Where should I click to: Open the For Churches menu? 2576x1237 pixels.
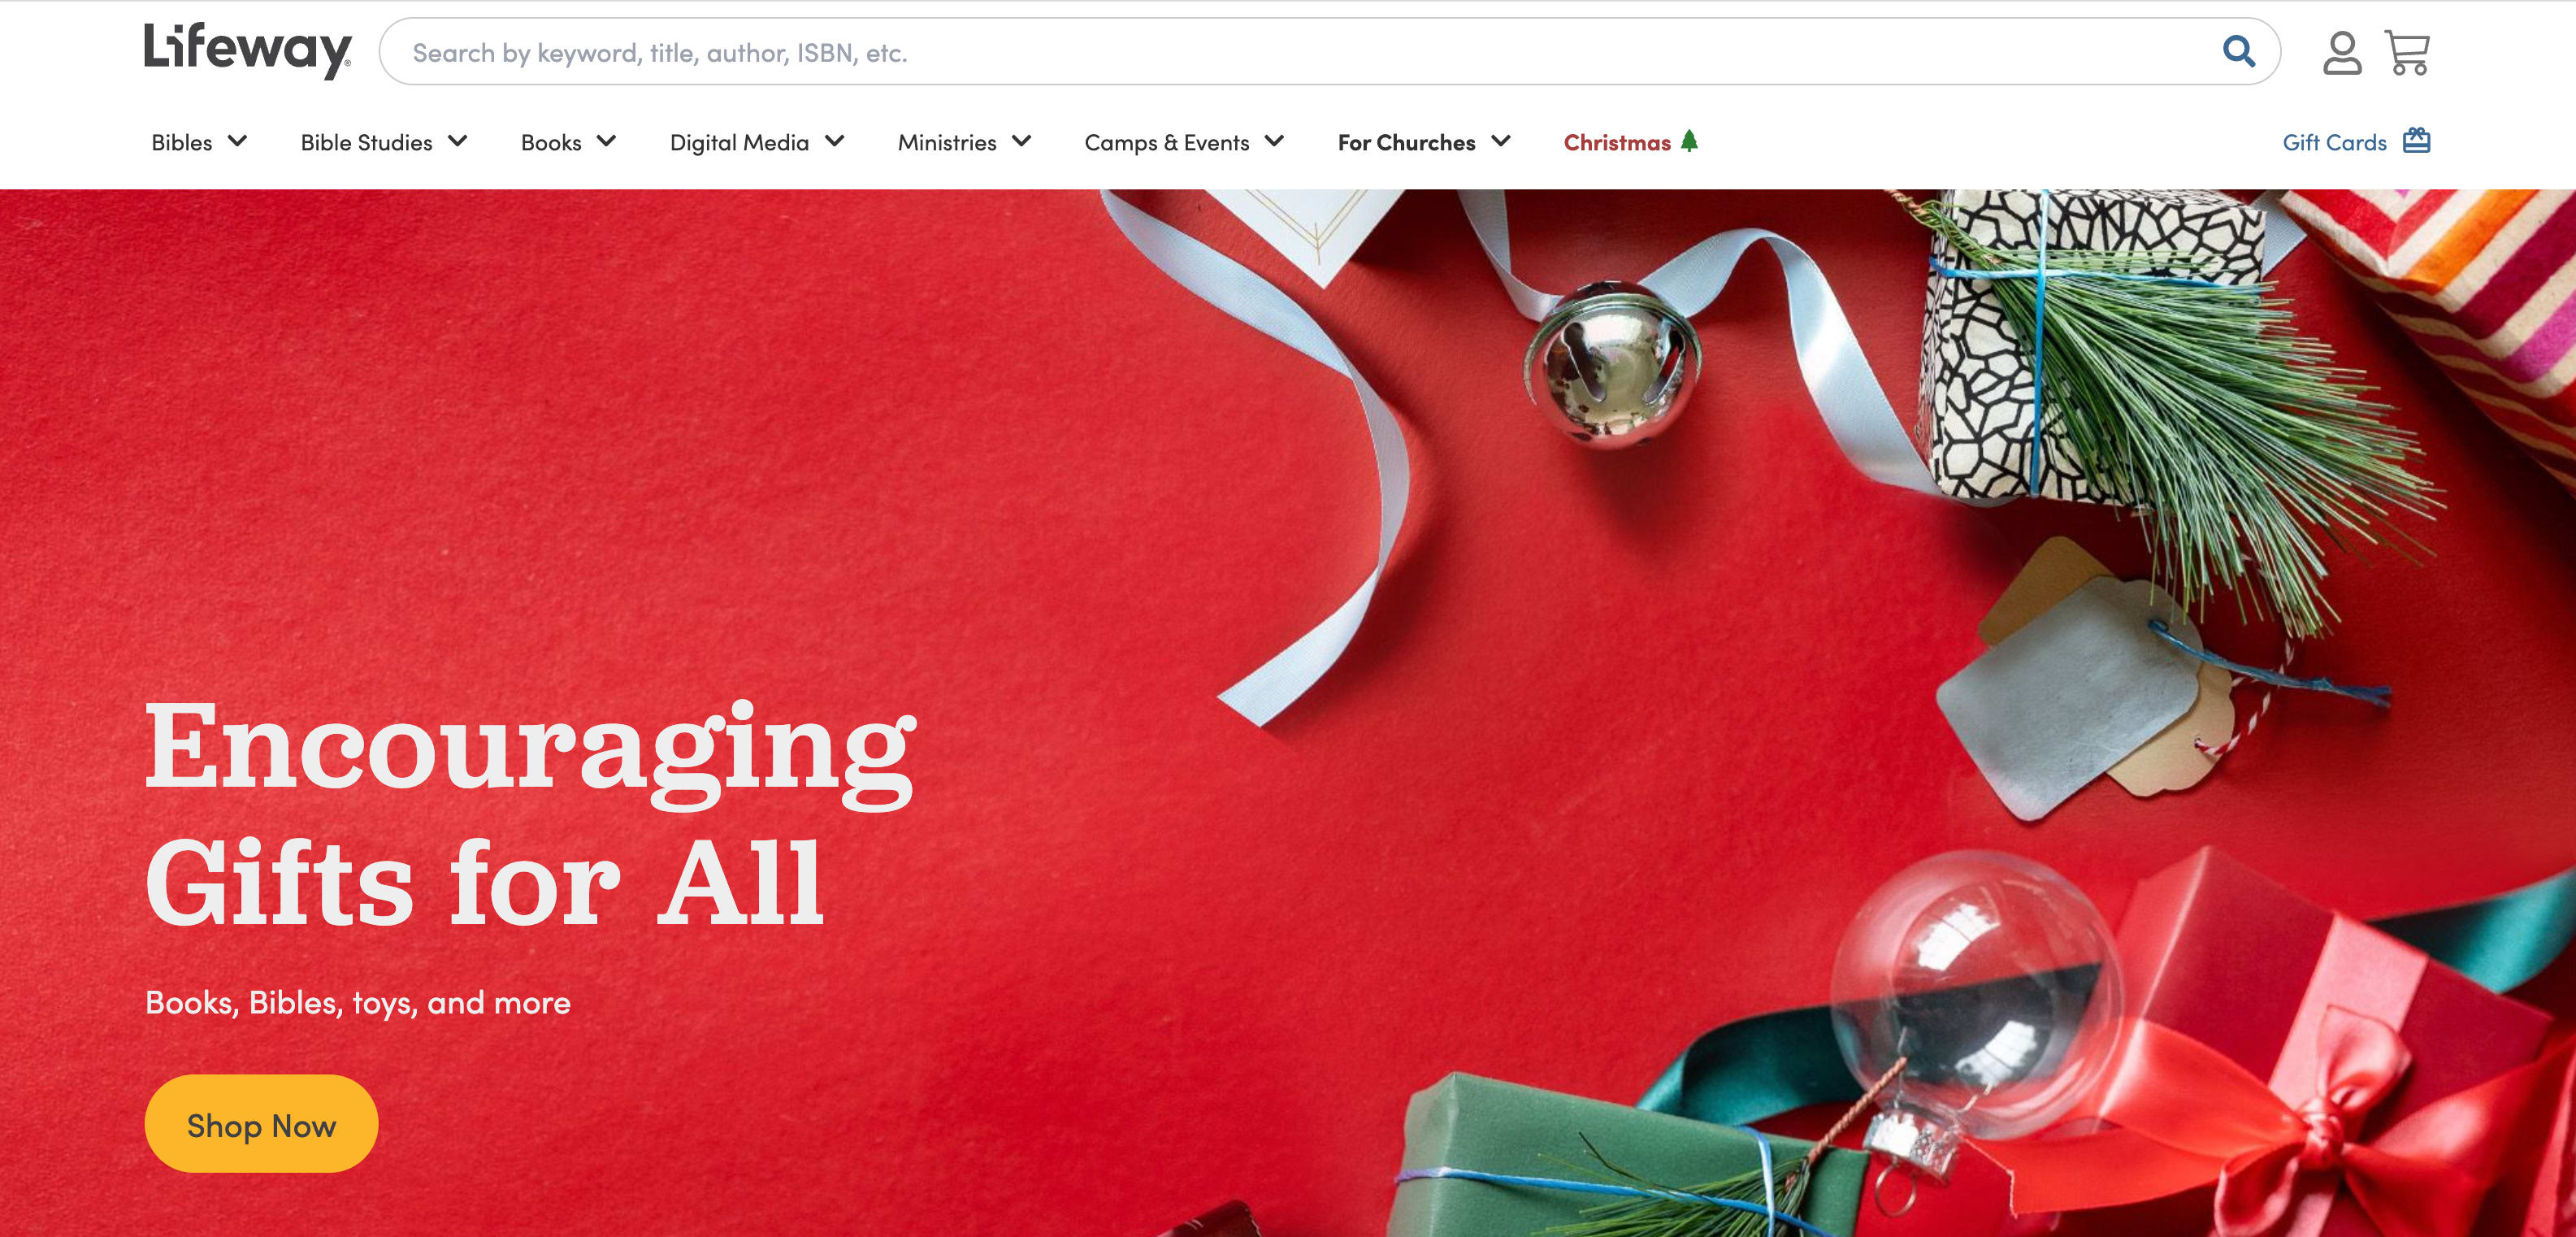click(1406, 142)
